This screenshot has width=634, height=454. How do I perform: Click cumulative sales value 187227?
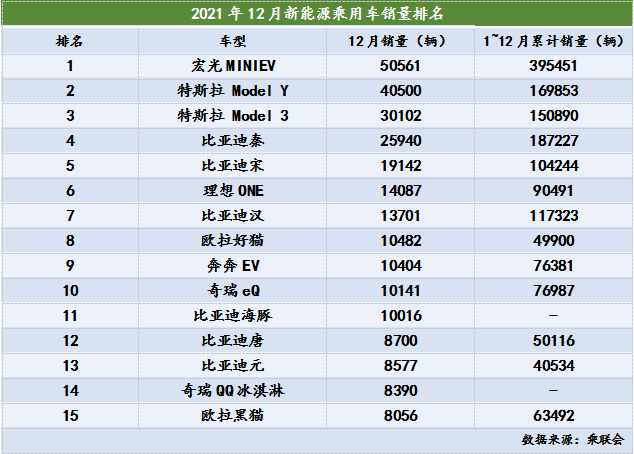(x=554, y=141)
